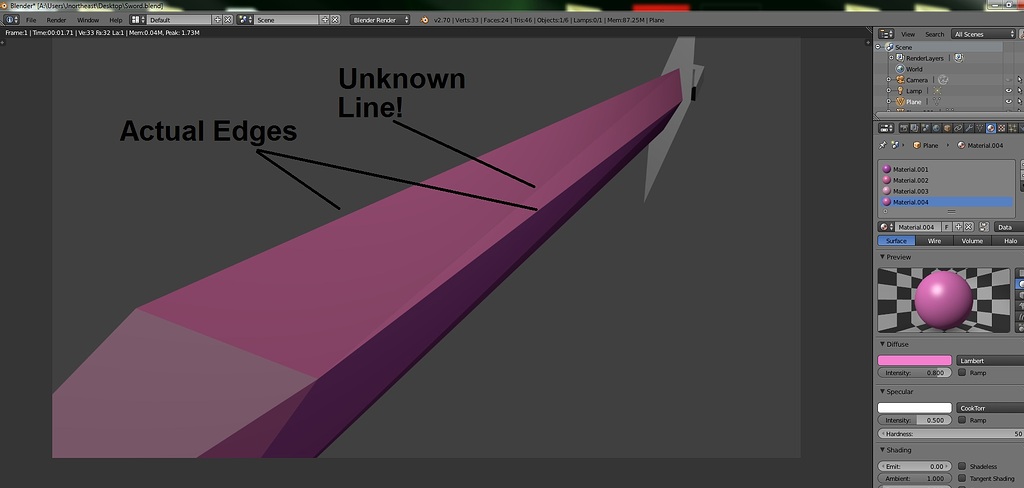Open the Outliner View menu
The height and width of the screenshot is (488, 1024).
pyautogui.click(x=908, y=34)
